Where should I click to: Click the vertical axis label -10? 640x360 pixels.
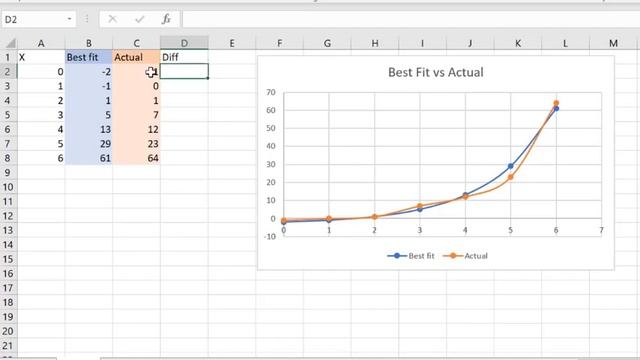tap(270, 236)
